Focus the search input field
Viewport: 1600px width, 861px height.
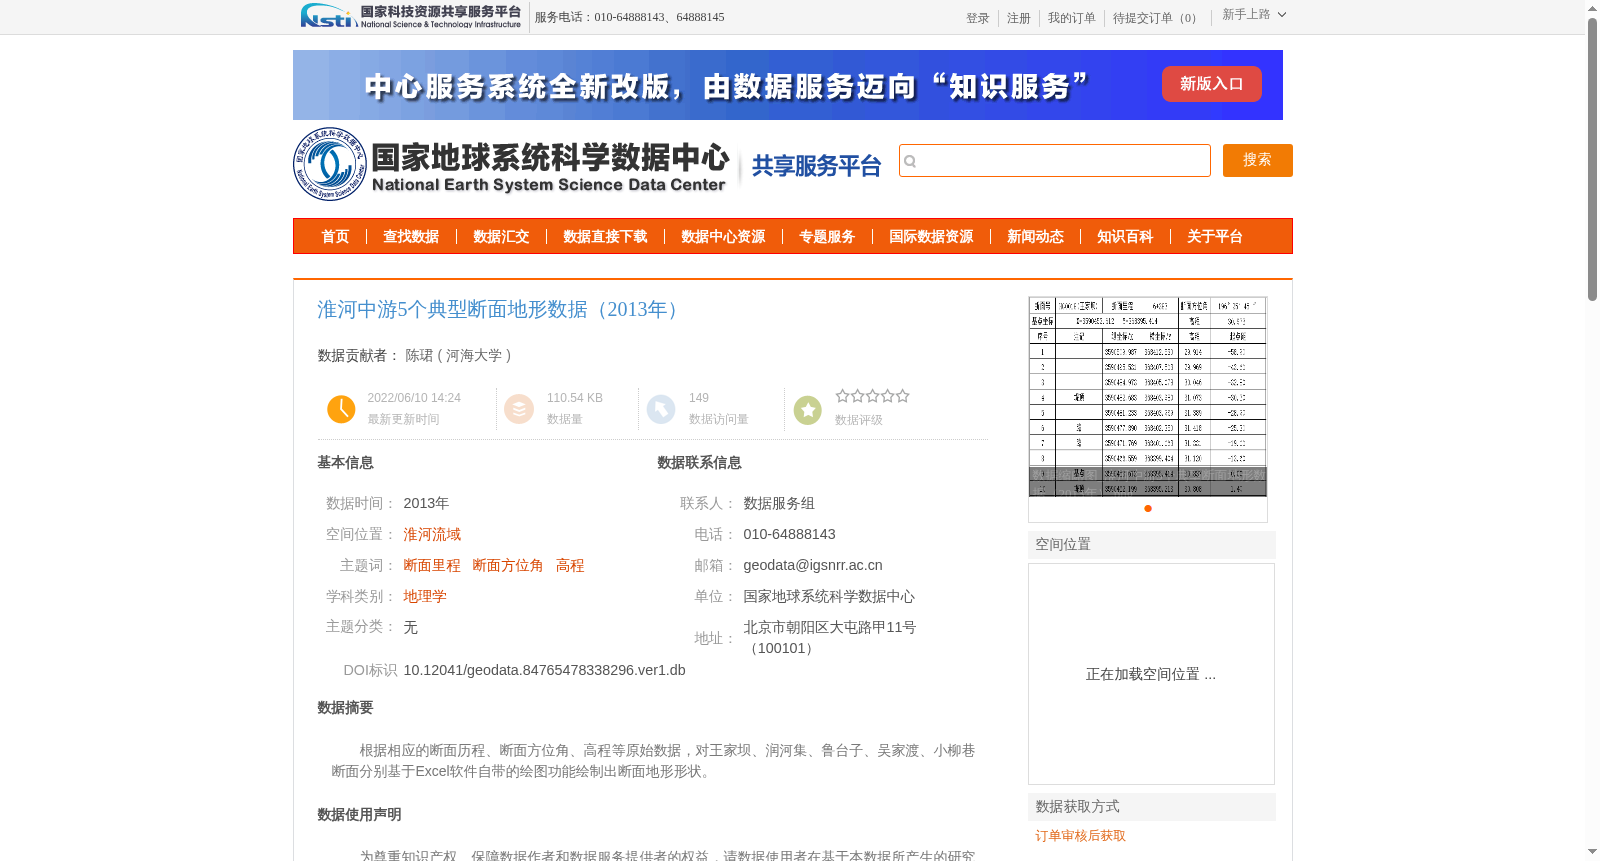point(1055,161)
